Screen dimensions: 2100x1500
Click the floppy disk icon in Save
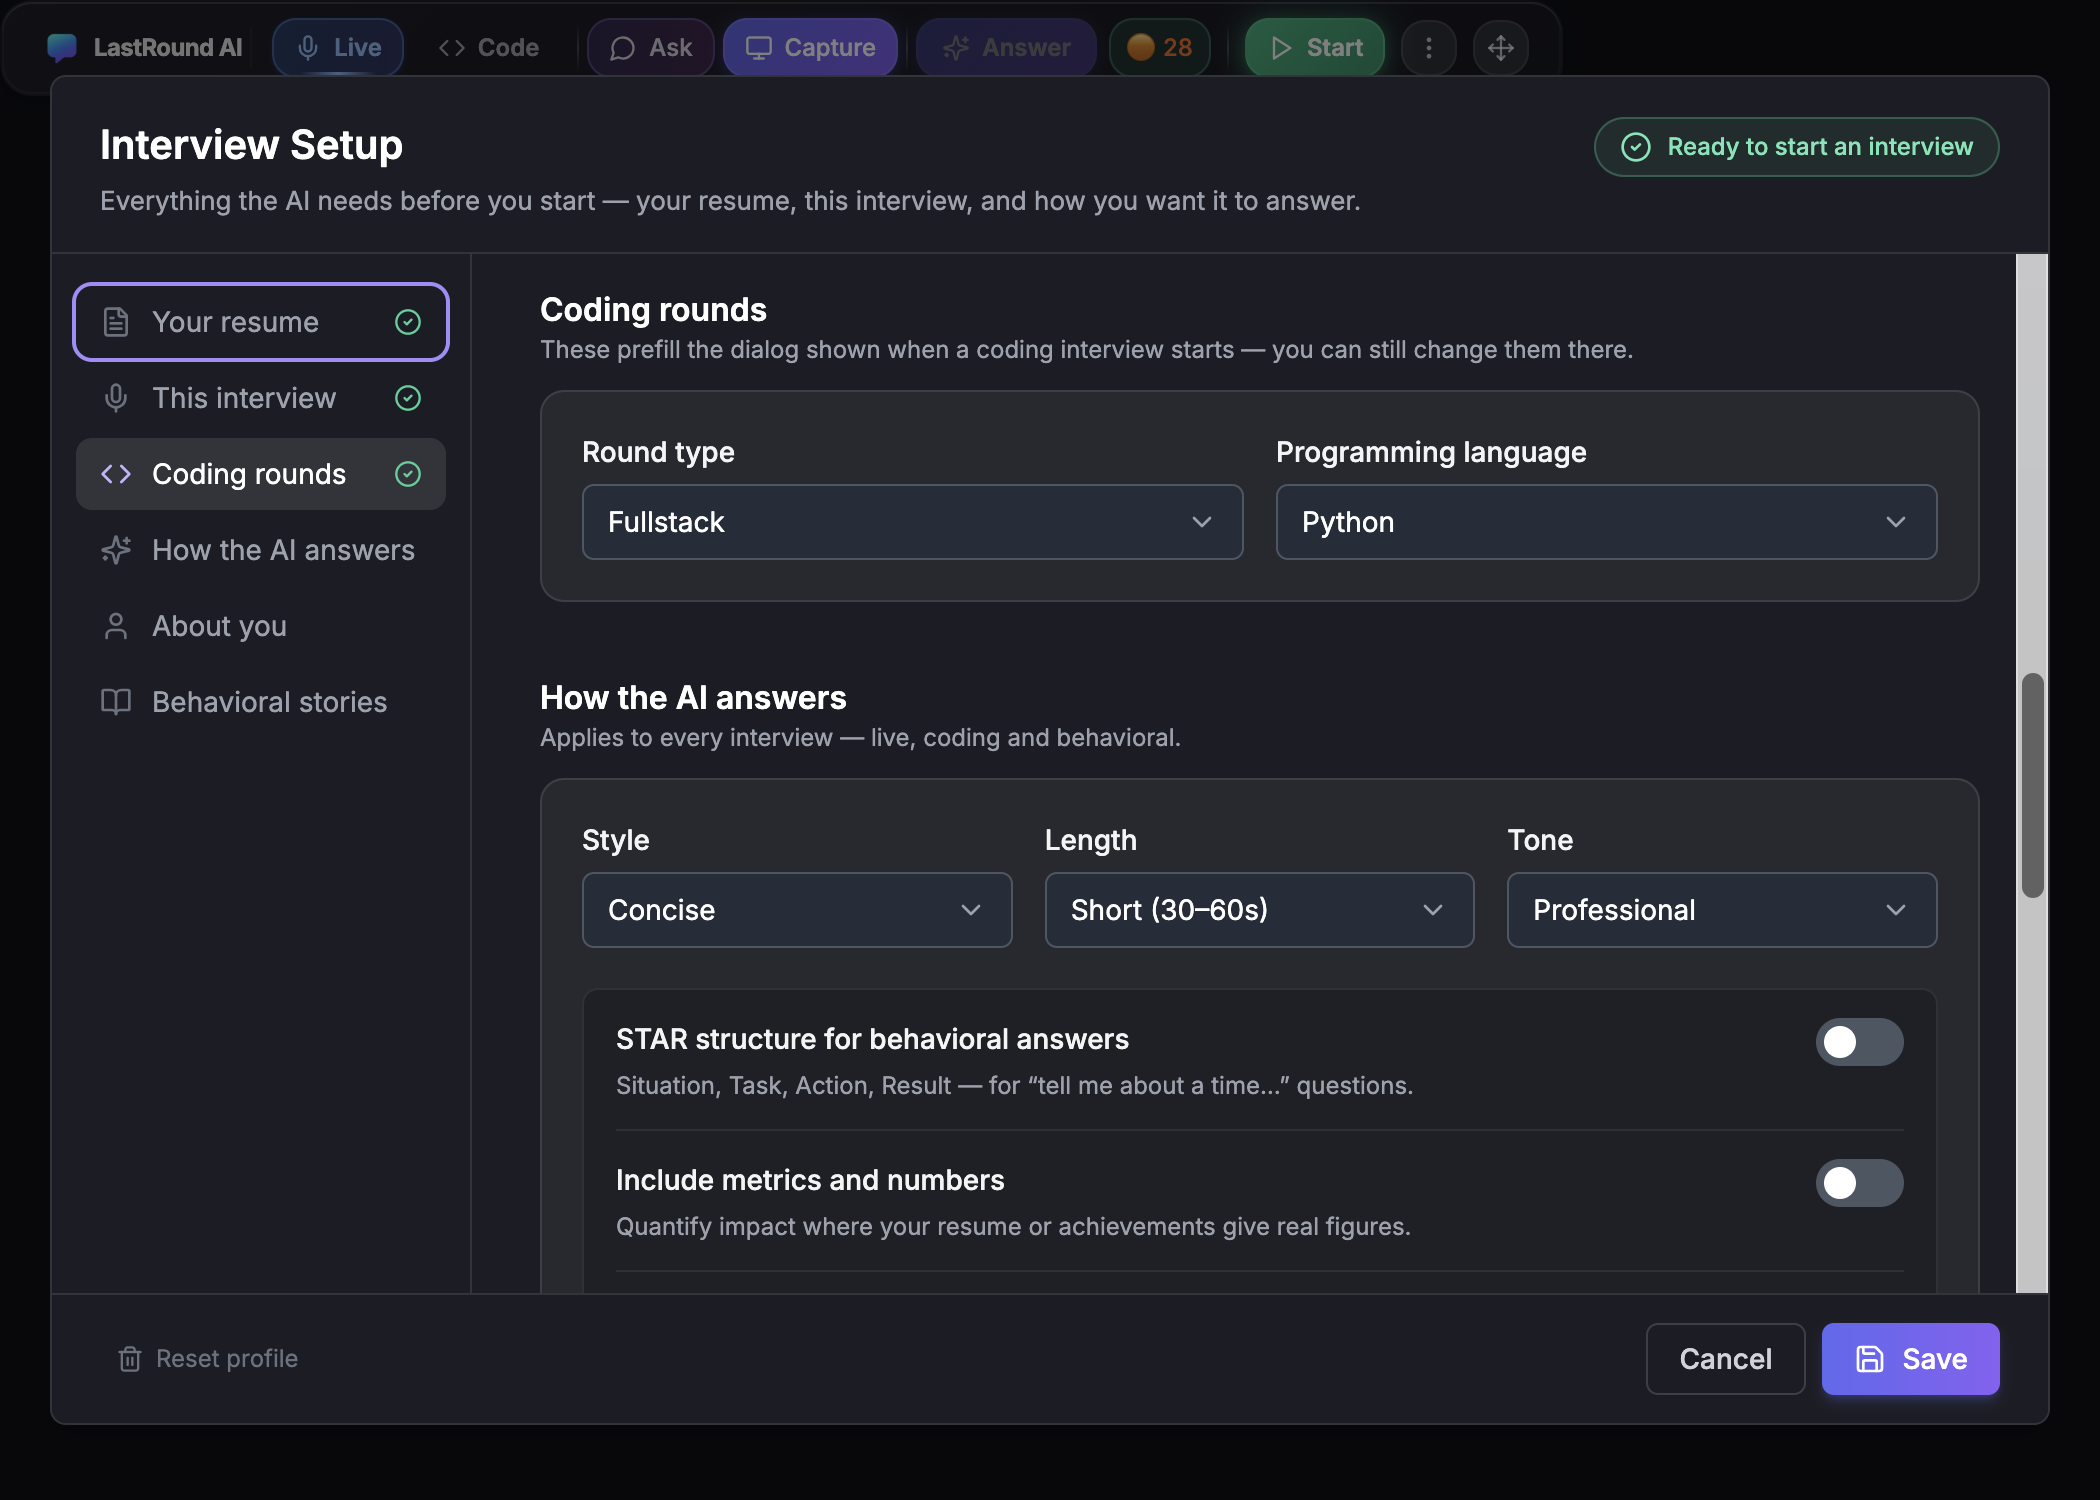(x=1869, y=1359)
